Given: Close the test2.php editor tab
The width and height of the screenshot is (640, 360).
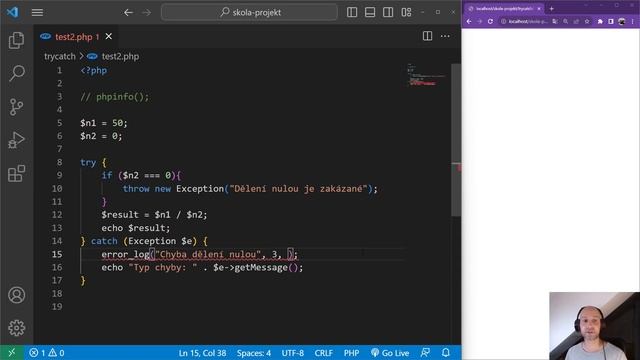Looking at the screenshot, I should [109, 36].
